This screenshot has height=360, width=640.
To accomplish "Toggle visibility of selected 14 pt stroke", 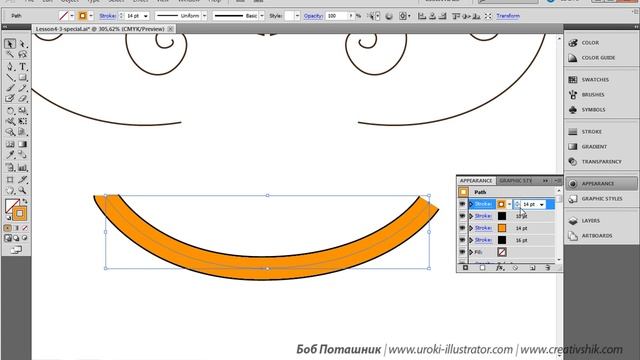I will (x=462, y=204).
